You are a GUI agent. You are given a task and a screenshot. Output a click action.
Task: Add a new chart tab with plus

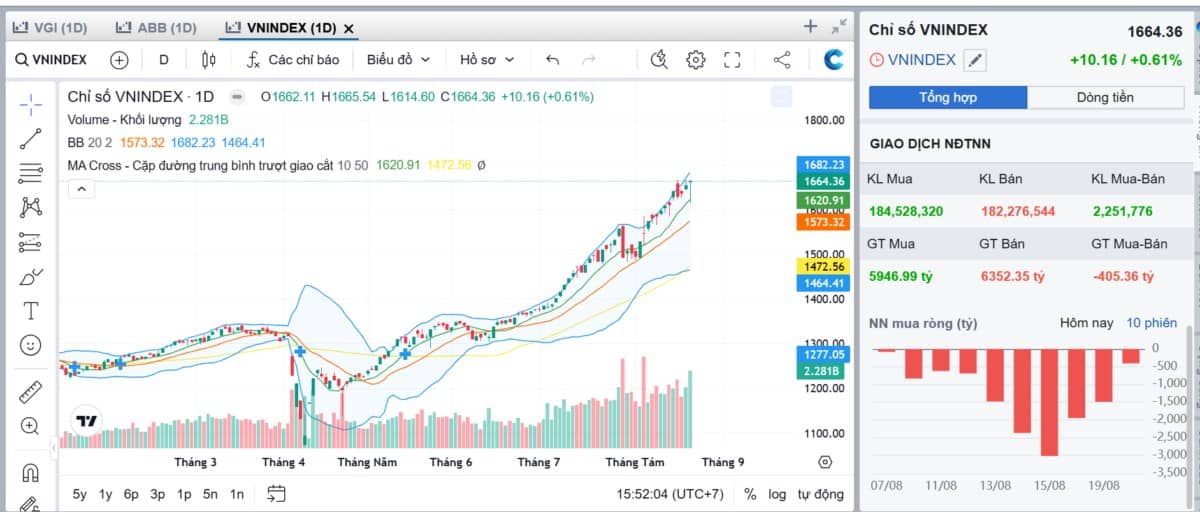811,27
